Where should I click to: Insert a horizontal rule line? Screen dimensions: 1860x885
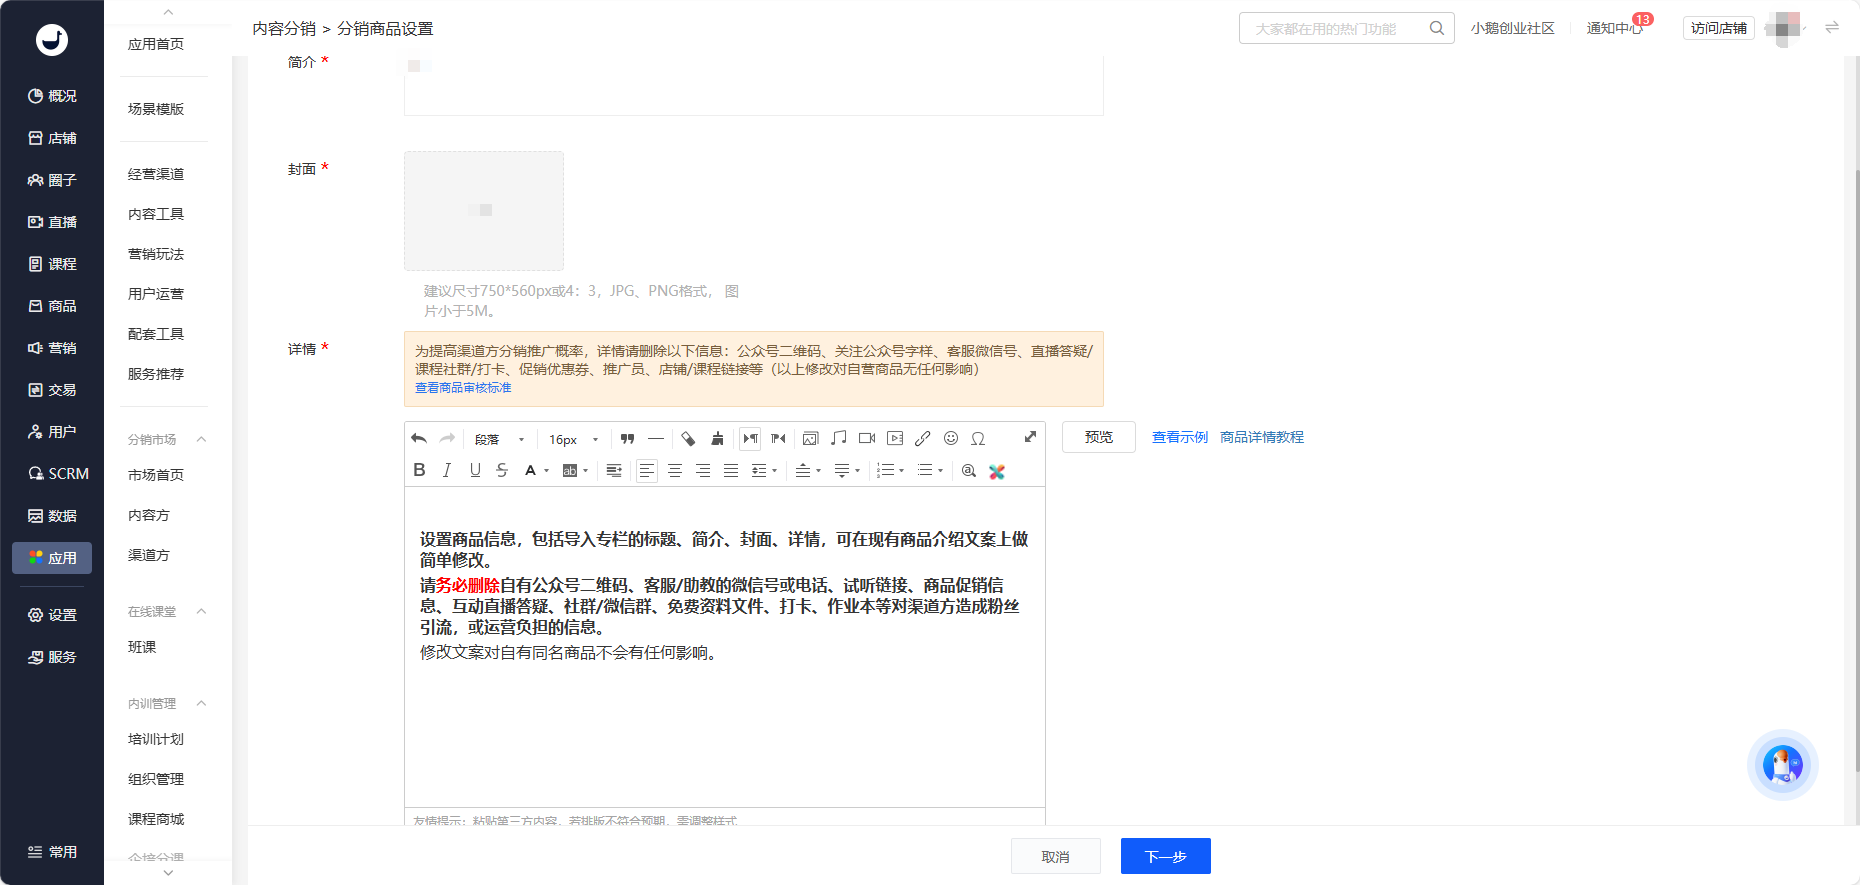point(655,438)
